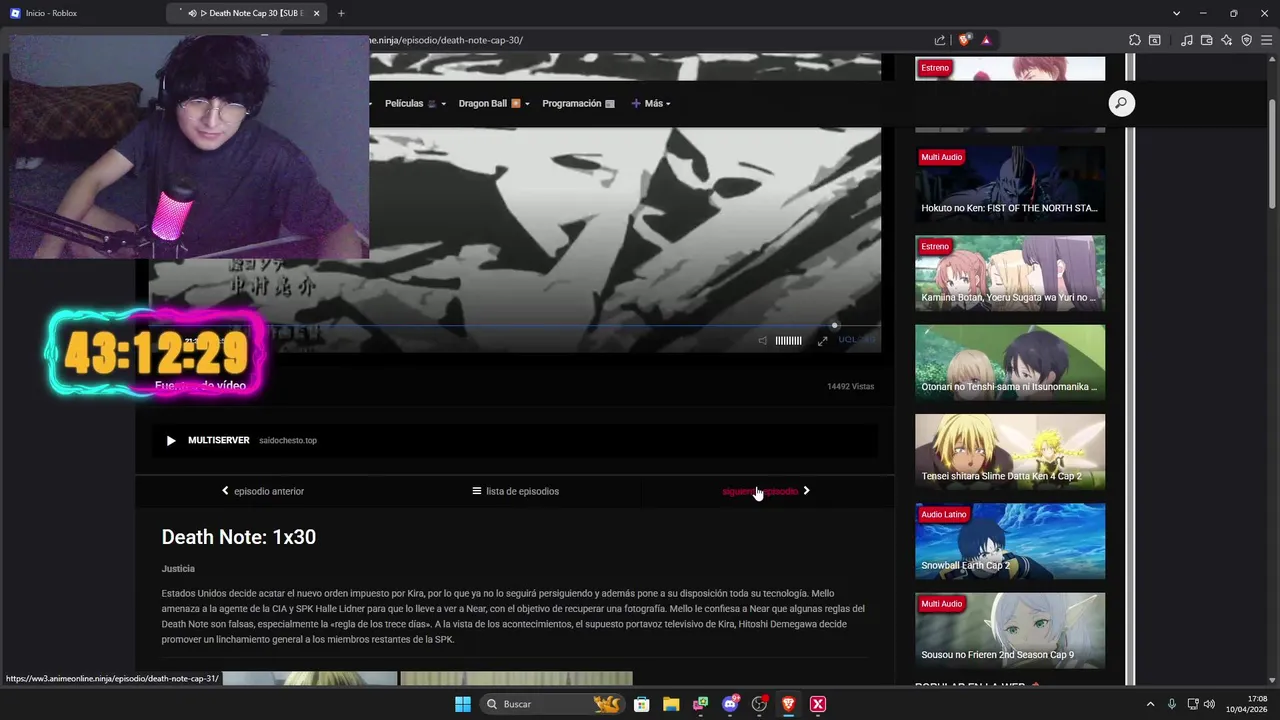
Task: Open the network tray icon
Action: point(1193,704)
